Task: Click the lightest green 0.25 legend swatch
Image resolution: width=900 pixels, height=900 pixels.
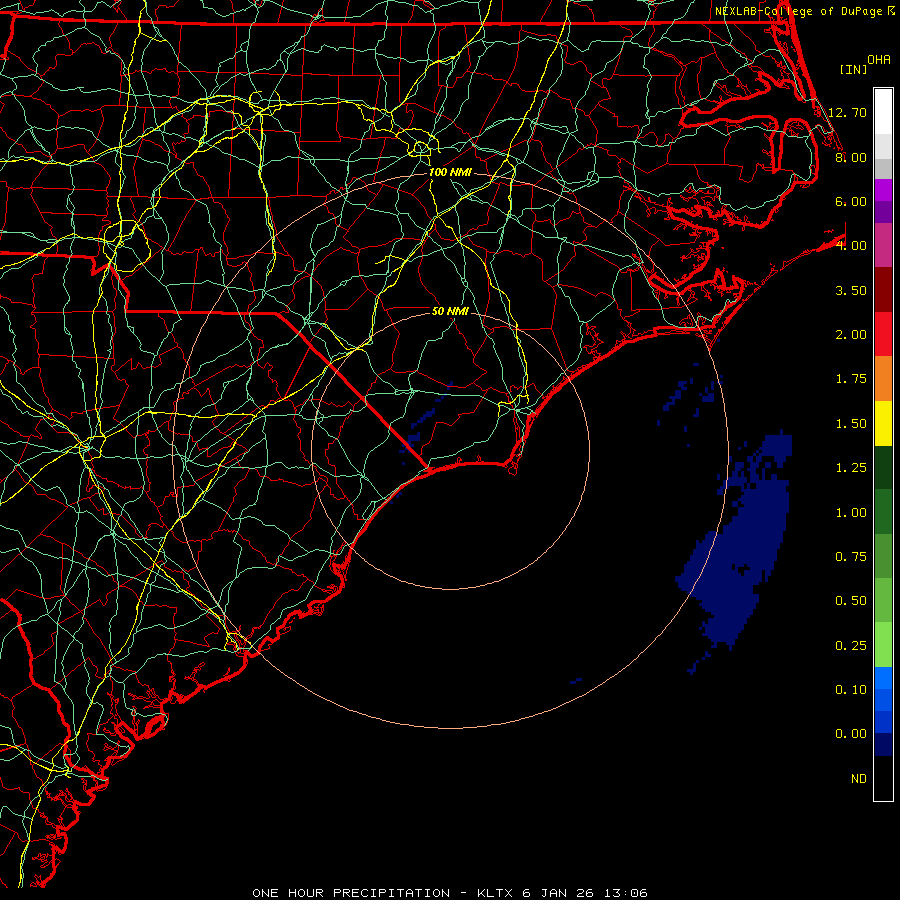Action: pos(883,645)
